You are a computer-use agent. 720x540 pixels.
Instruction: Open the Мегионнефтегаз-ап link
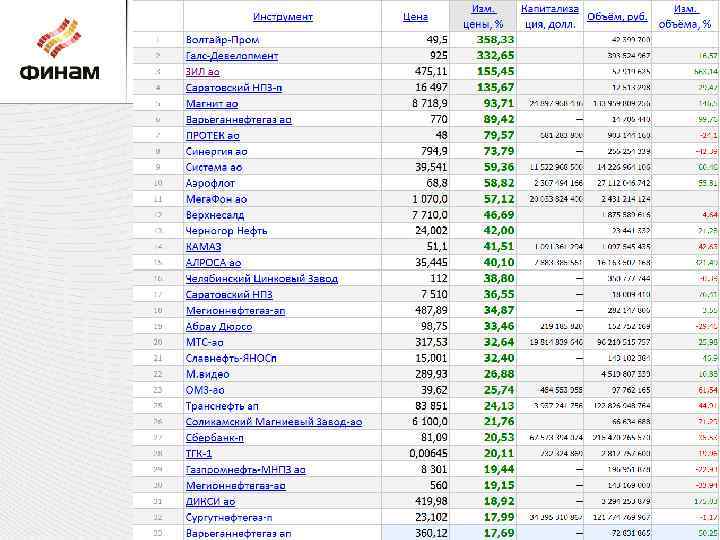click(236, 310)
